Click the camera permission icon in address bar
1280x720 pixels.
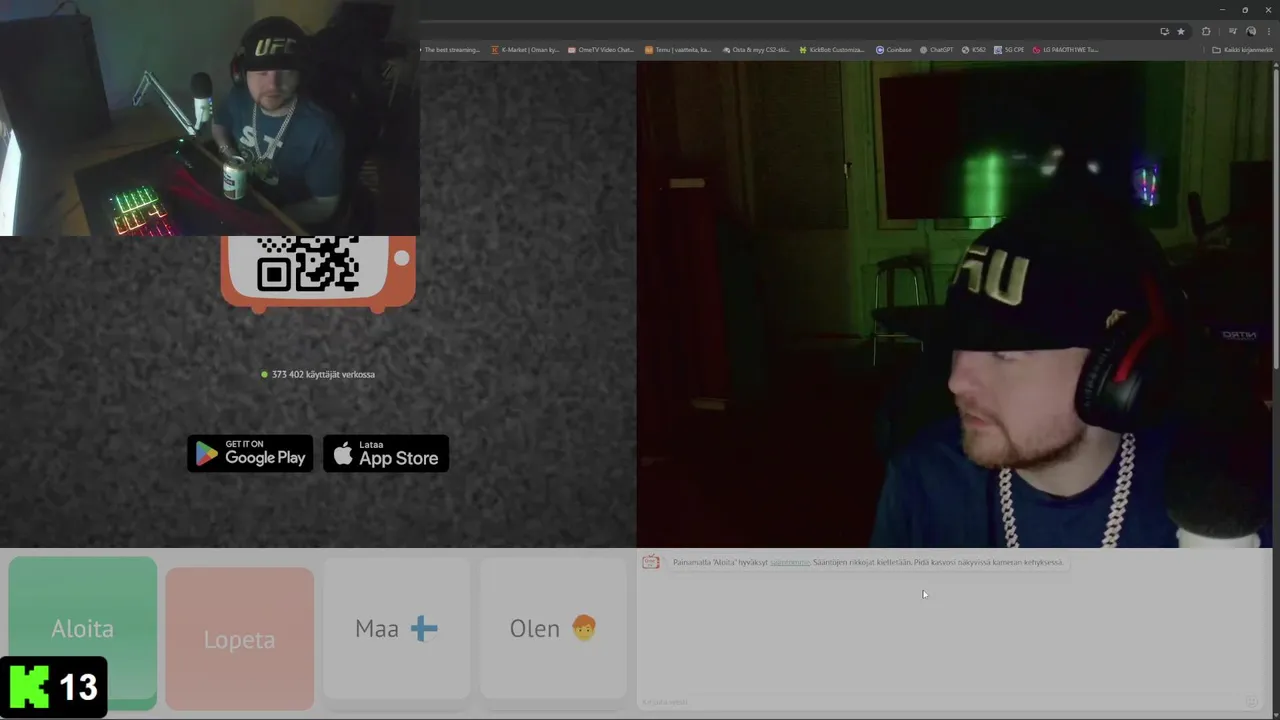1164,32
